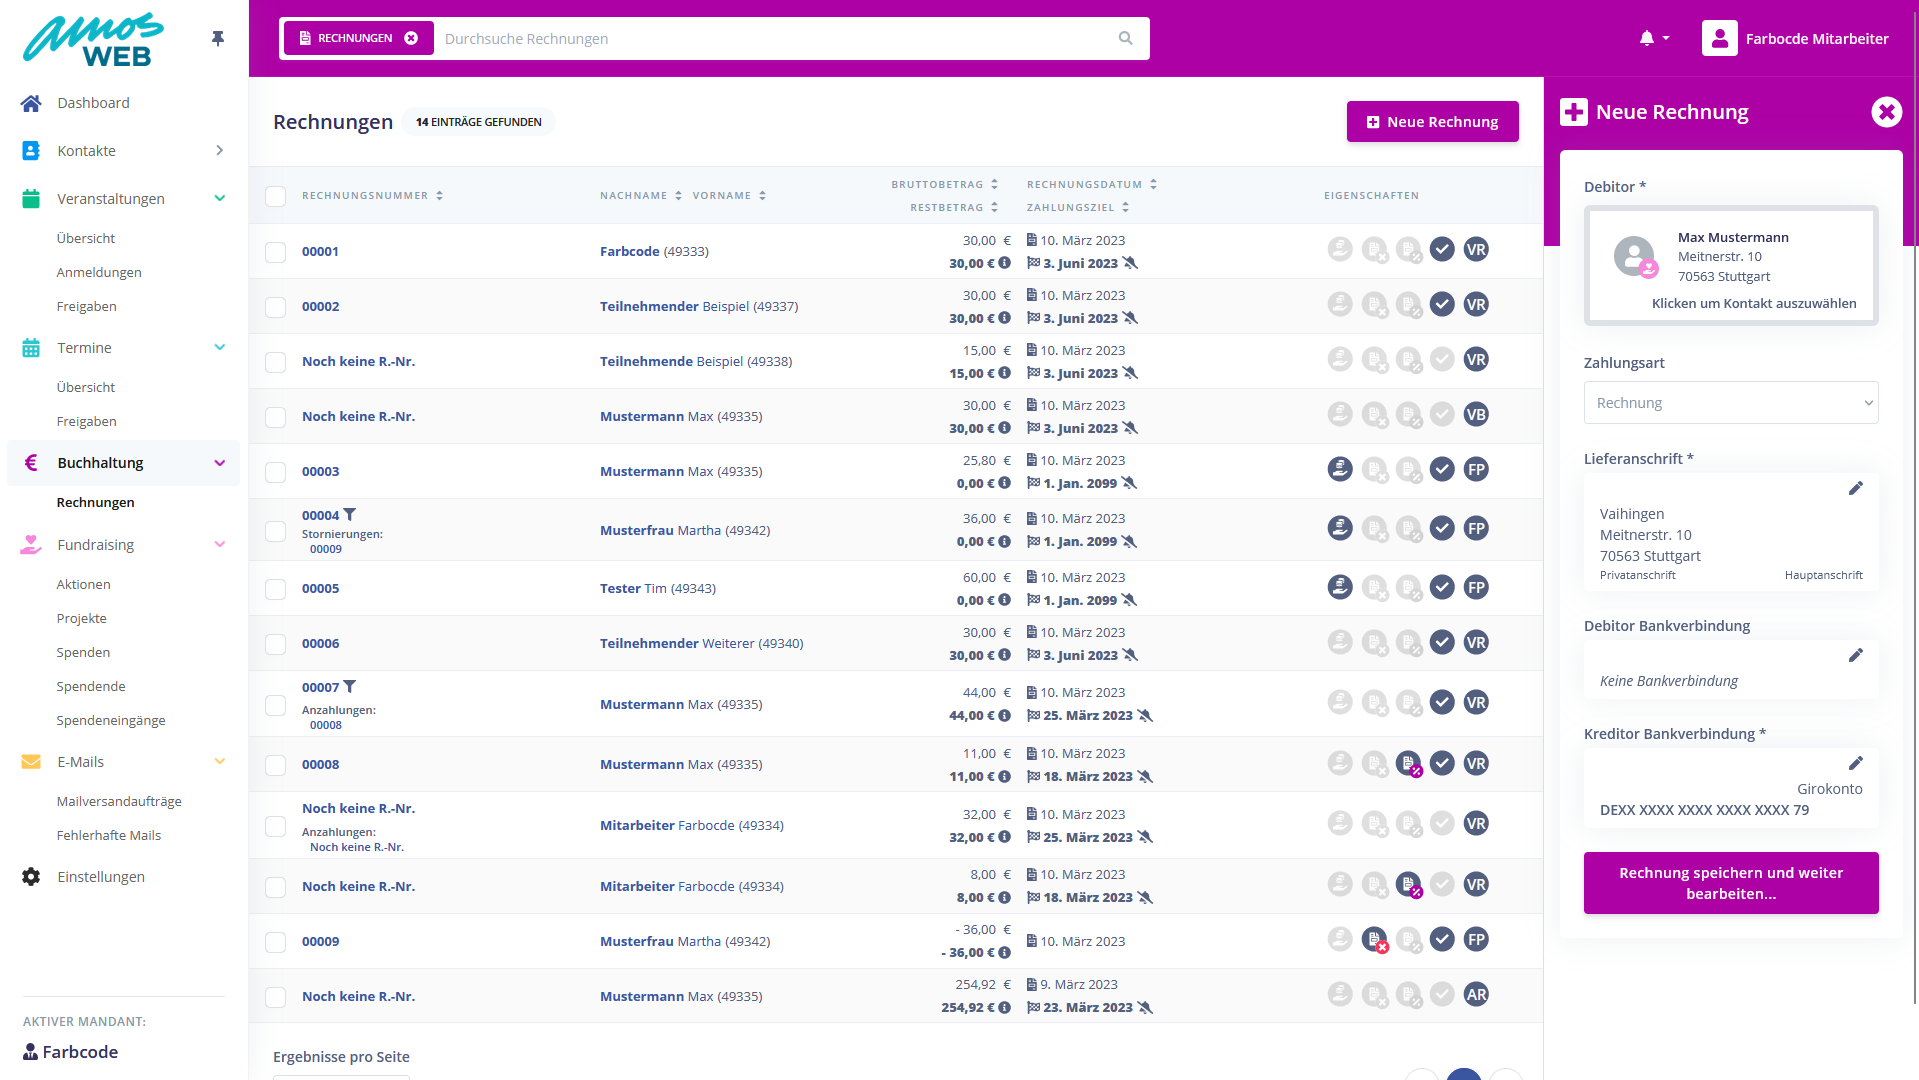Open Mailversandaufträge in the sidebar
Image resolution: width=1919 pixels, height=1080 pixels.
119,801
